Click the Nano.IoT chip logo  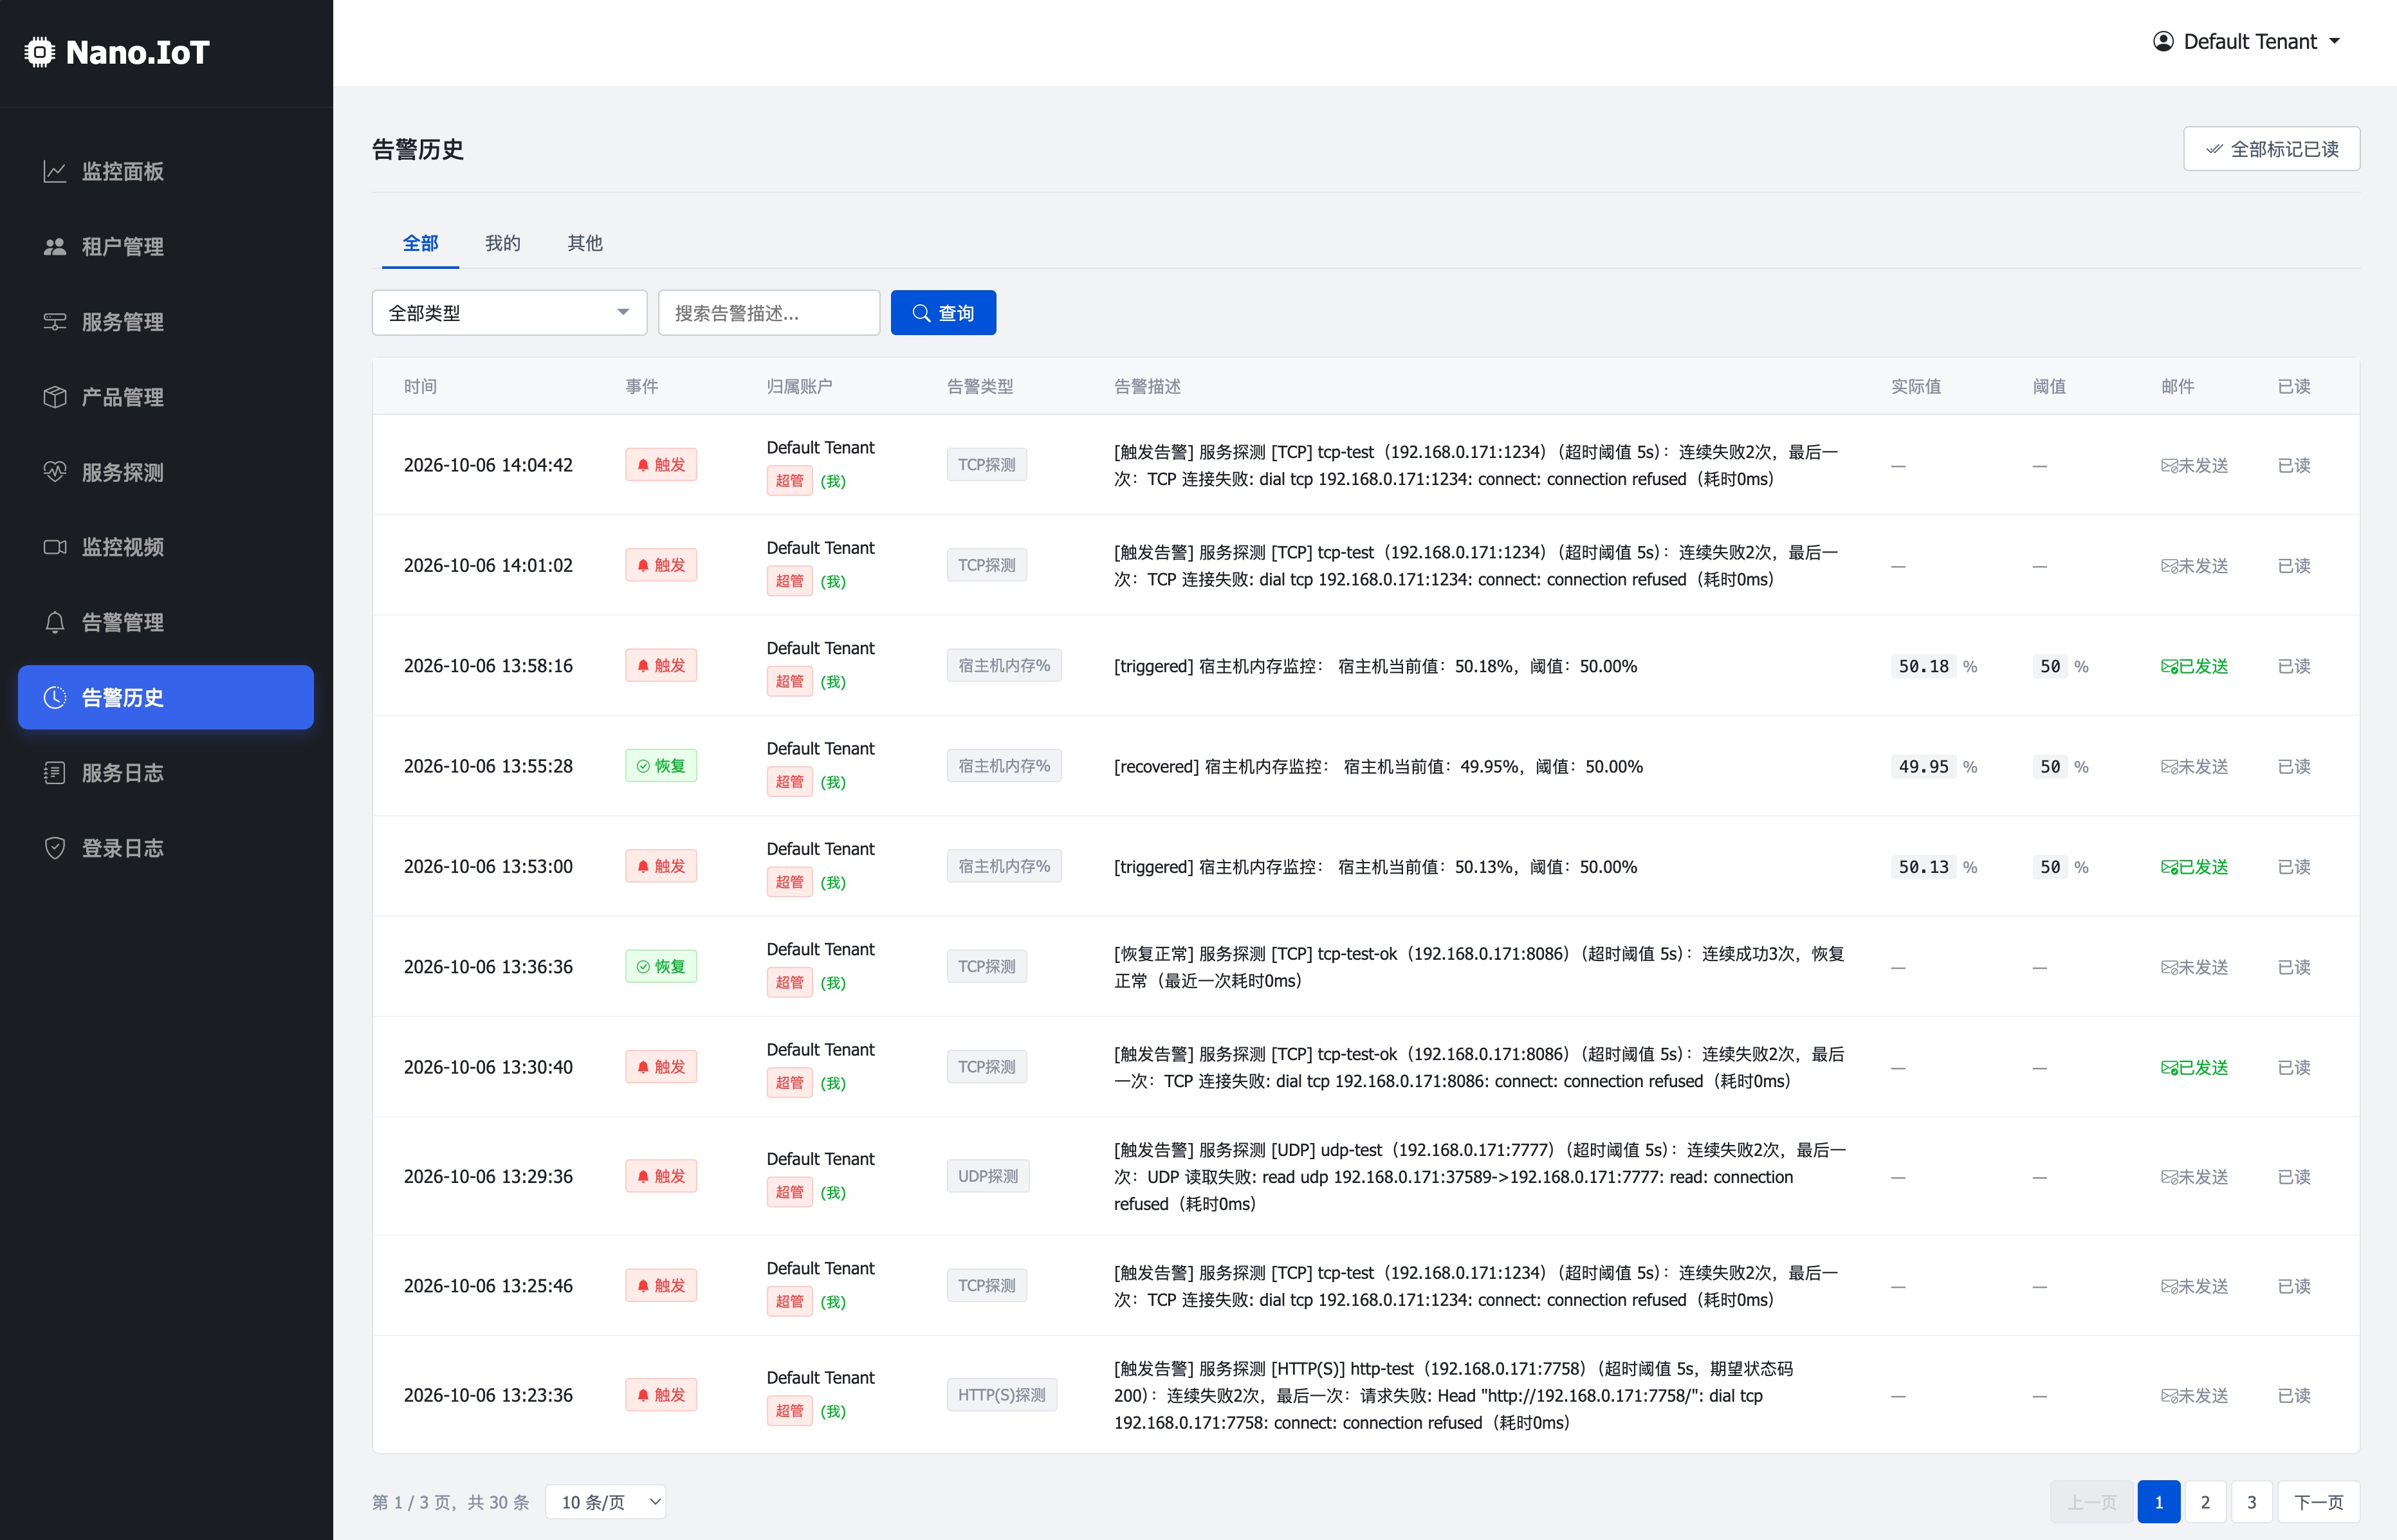(40, 52)
